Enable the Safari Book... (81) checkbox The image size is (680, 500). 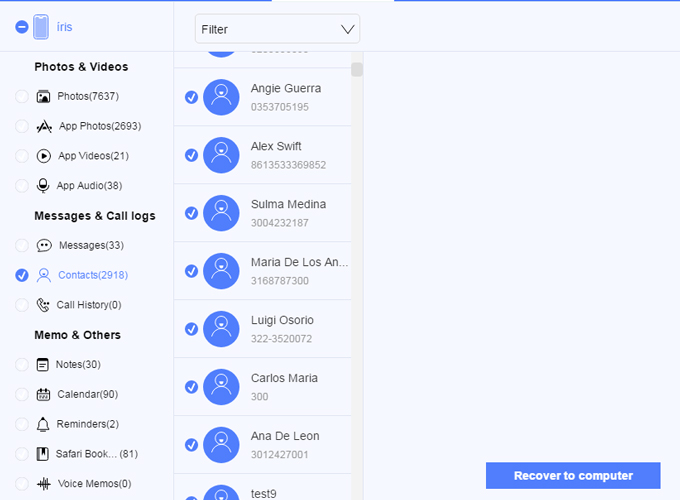pos(22,454)
